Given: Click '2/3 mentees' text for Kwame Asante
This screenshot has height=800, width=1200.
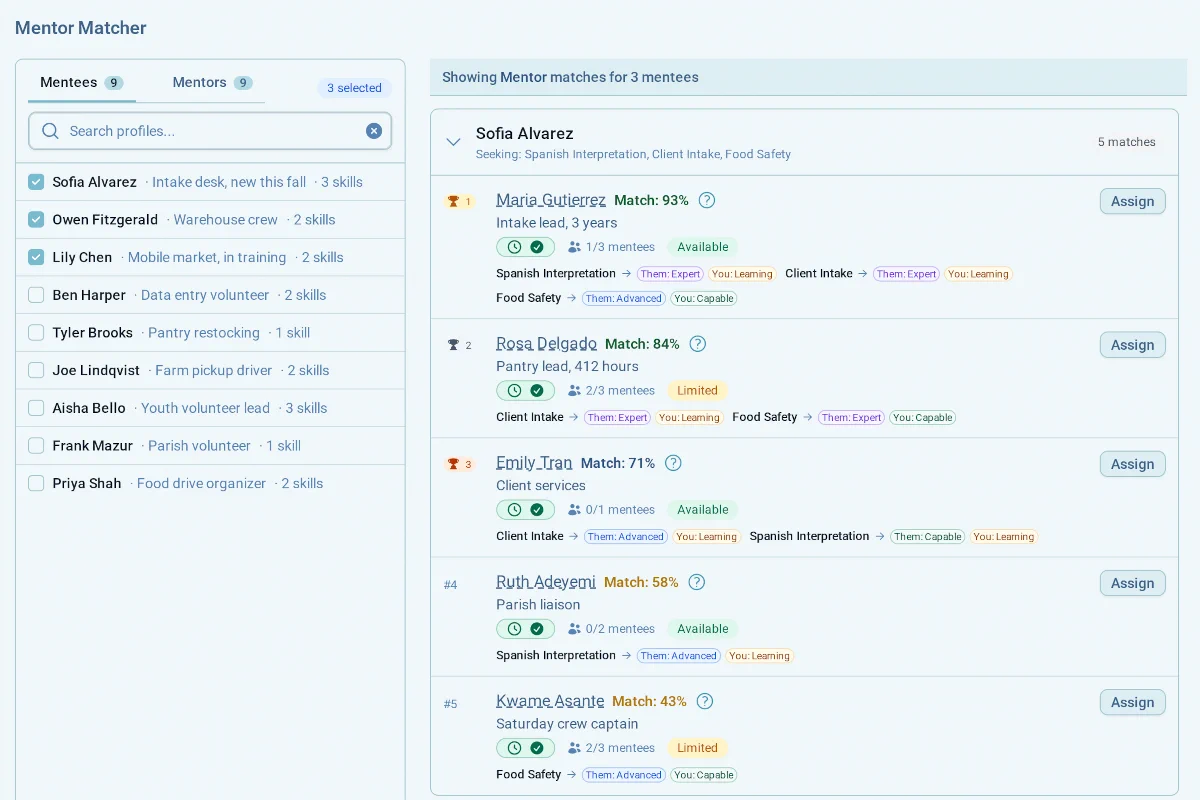Looking at the screenshot, I should point(621,748).
